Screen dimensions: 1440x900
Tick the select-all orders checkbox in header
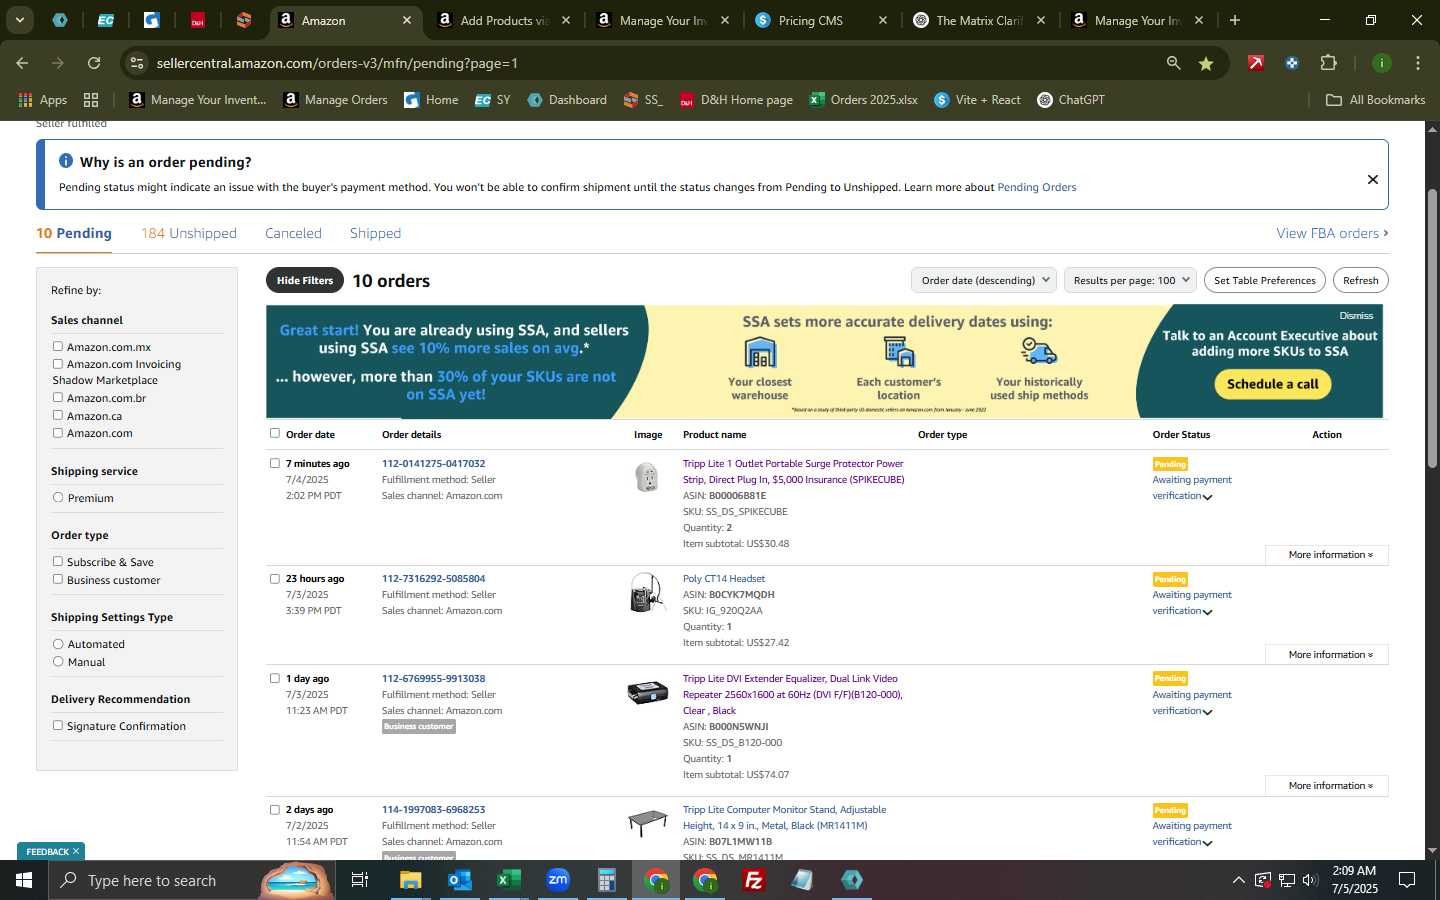tap(275, 433)
